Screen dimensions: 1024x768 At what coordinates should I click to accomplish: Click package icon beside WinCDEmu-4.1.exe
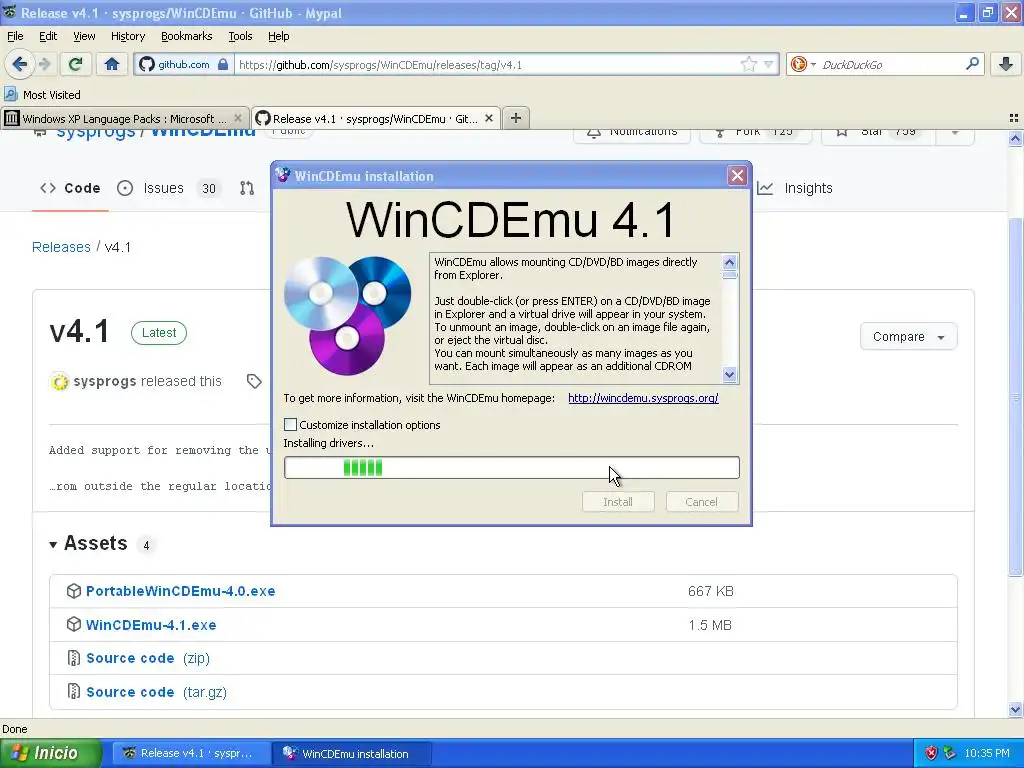pyautogui.click(x=74, y=625)
